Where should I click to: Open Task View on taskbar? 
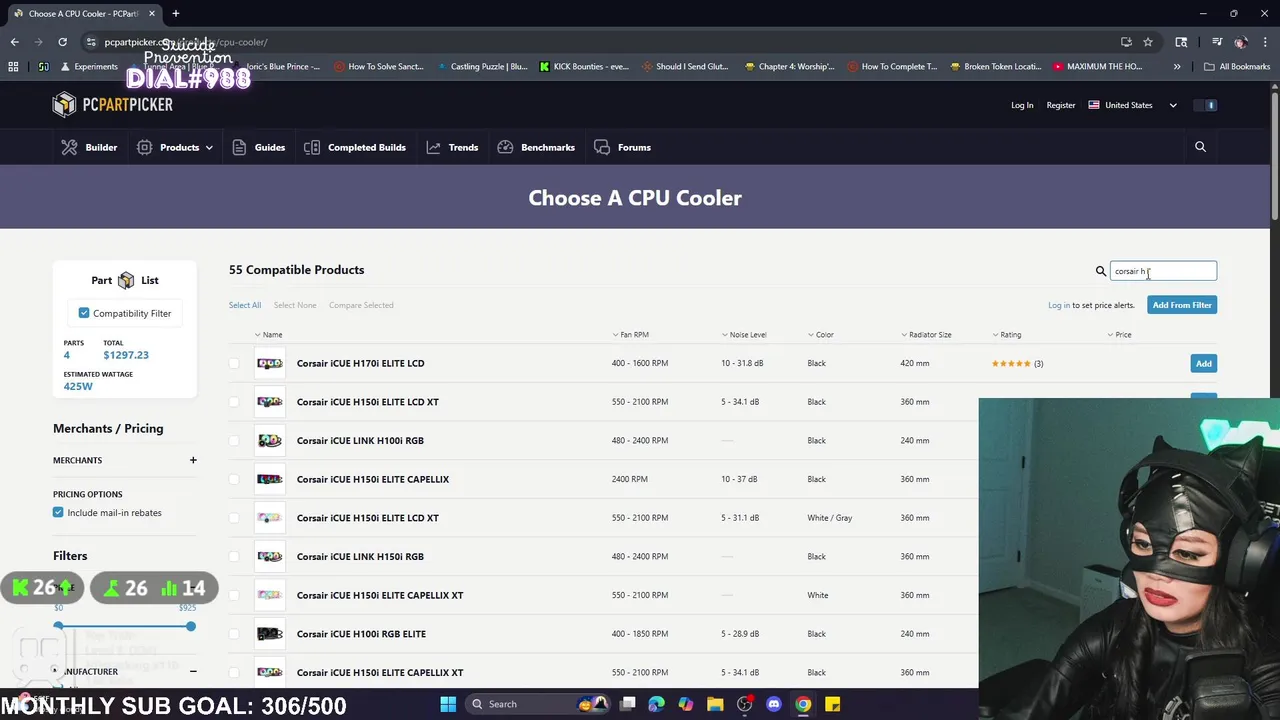[627, 704]
